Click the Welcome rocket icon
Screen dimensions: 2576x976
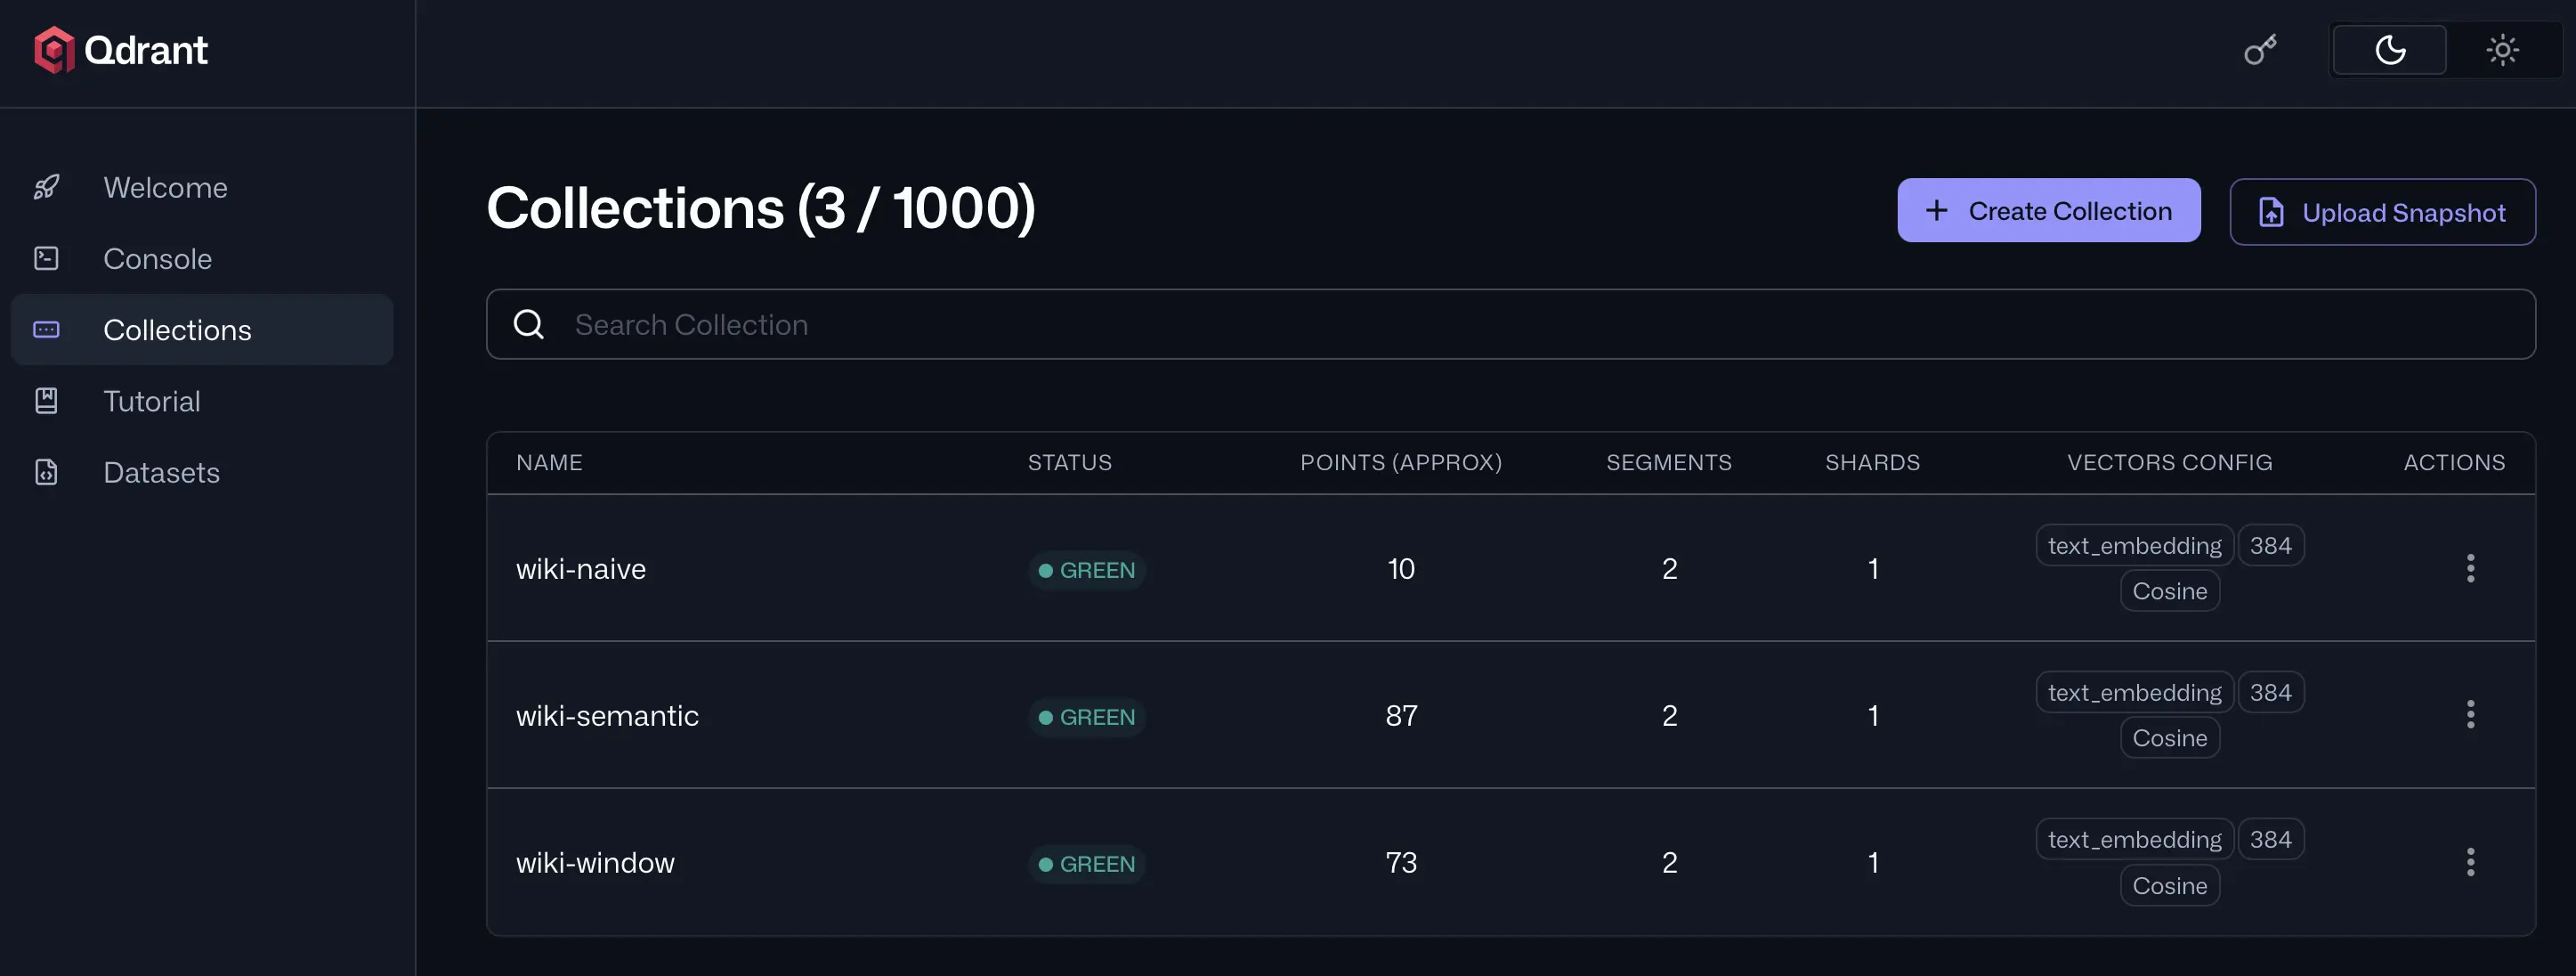47,187
